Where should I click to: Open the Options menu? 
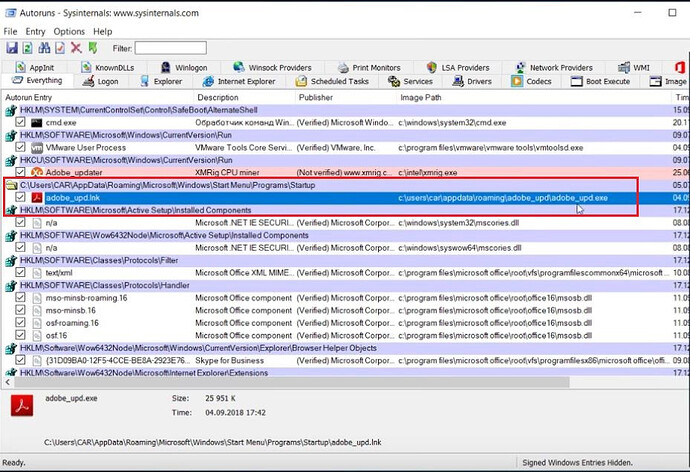coord(69,31)
